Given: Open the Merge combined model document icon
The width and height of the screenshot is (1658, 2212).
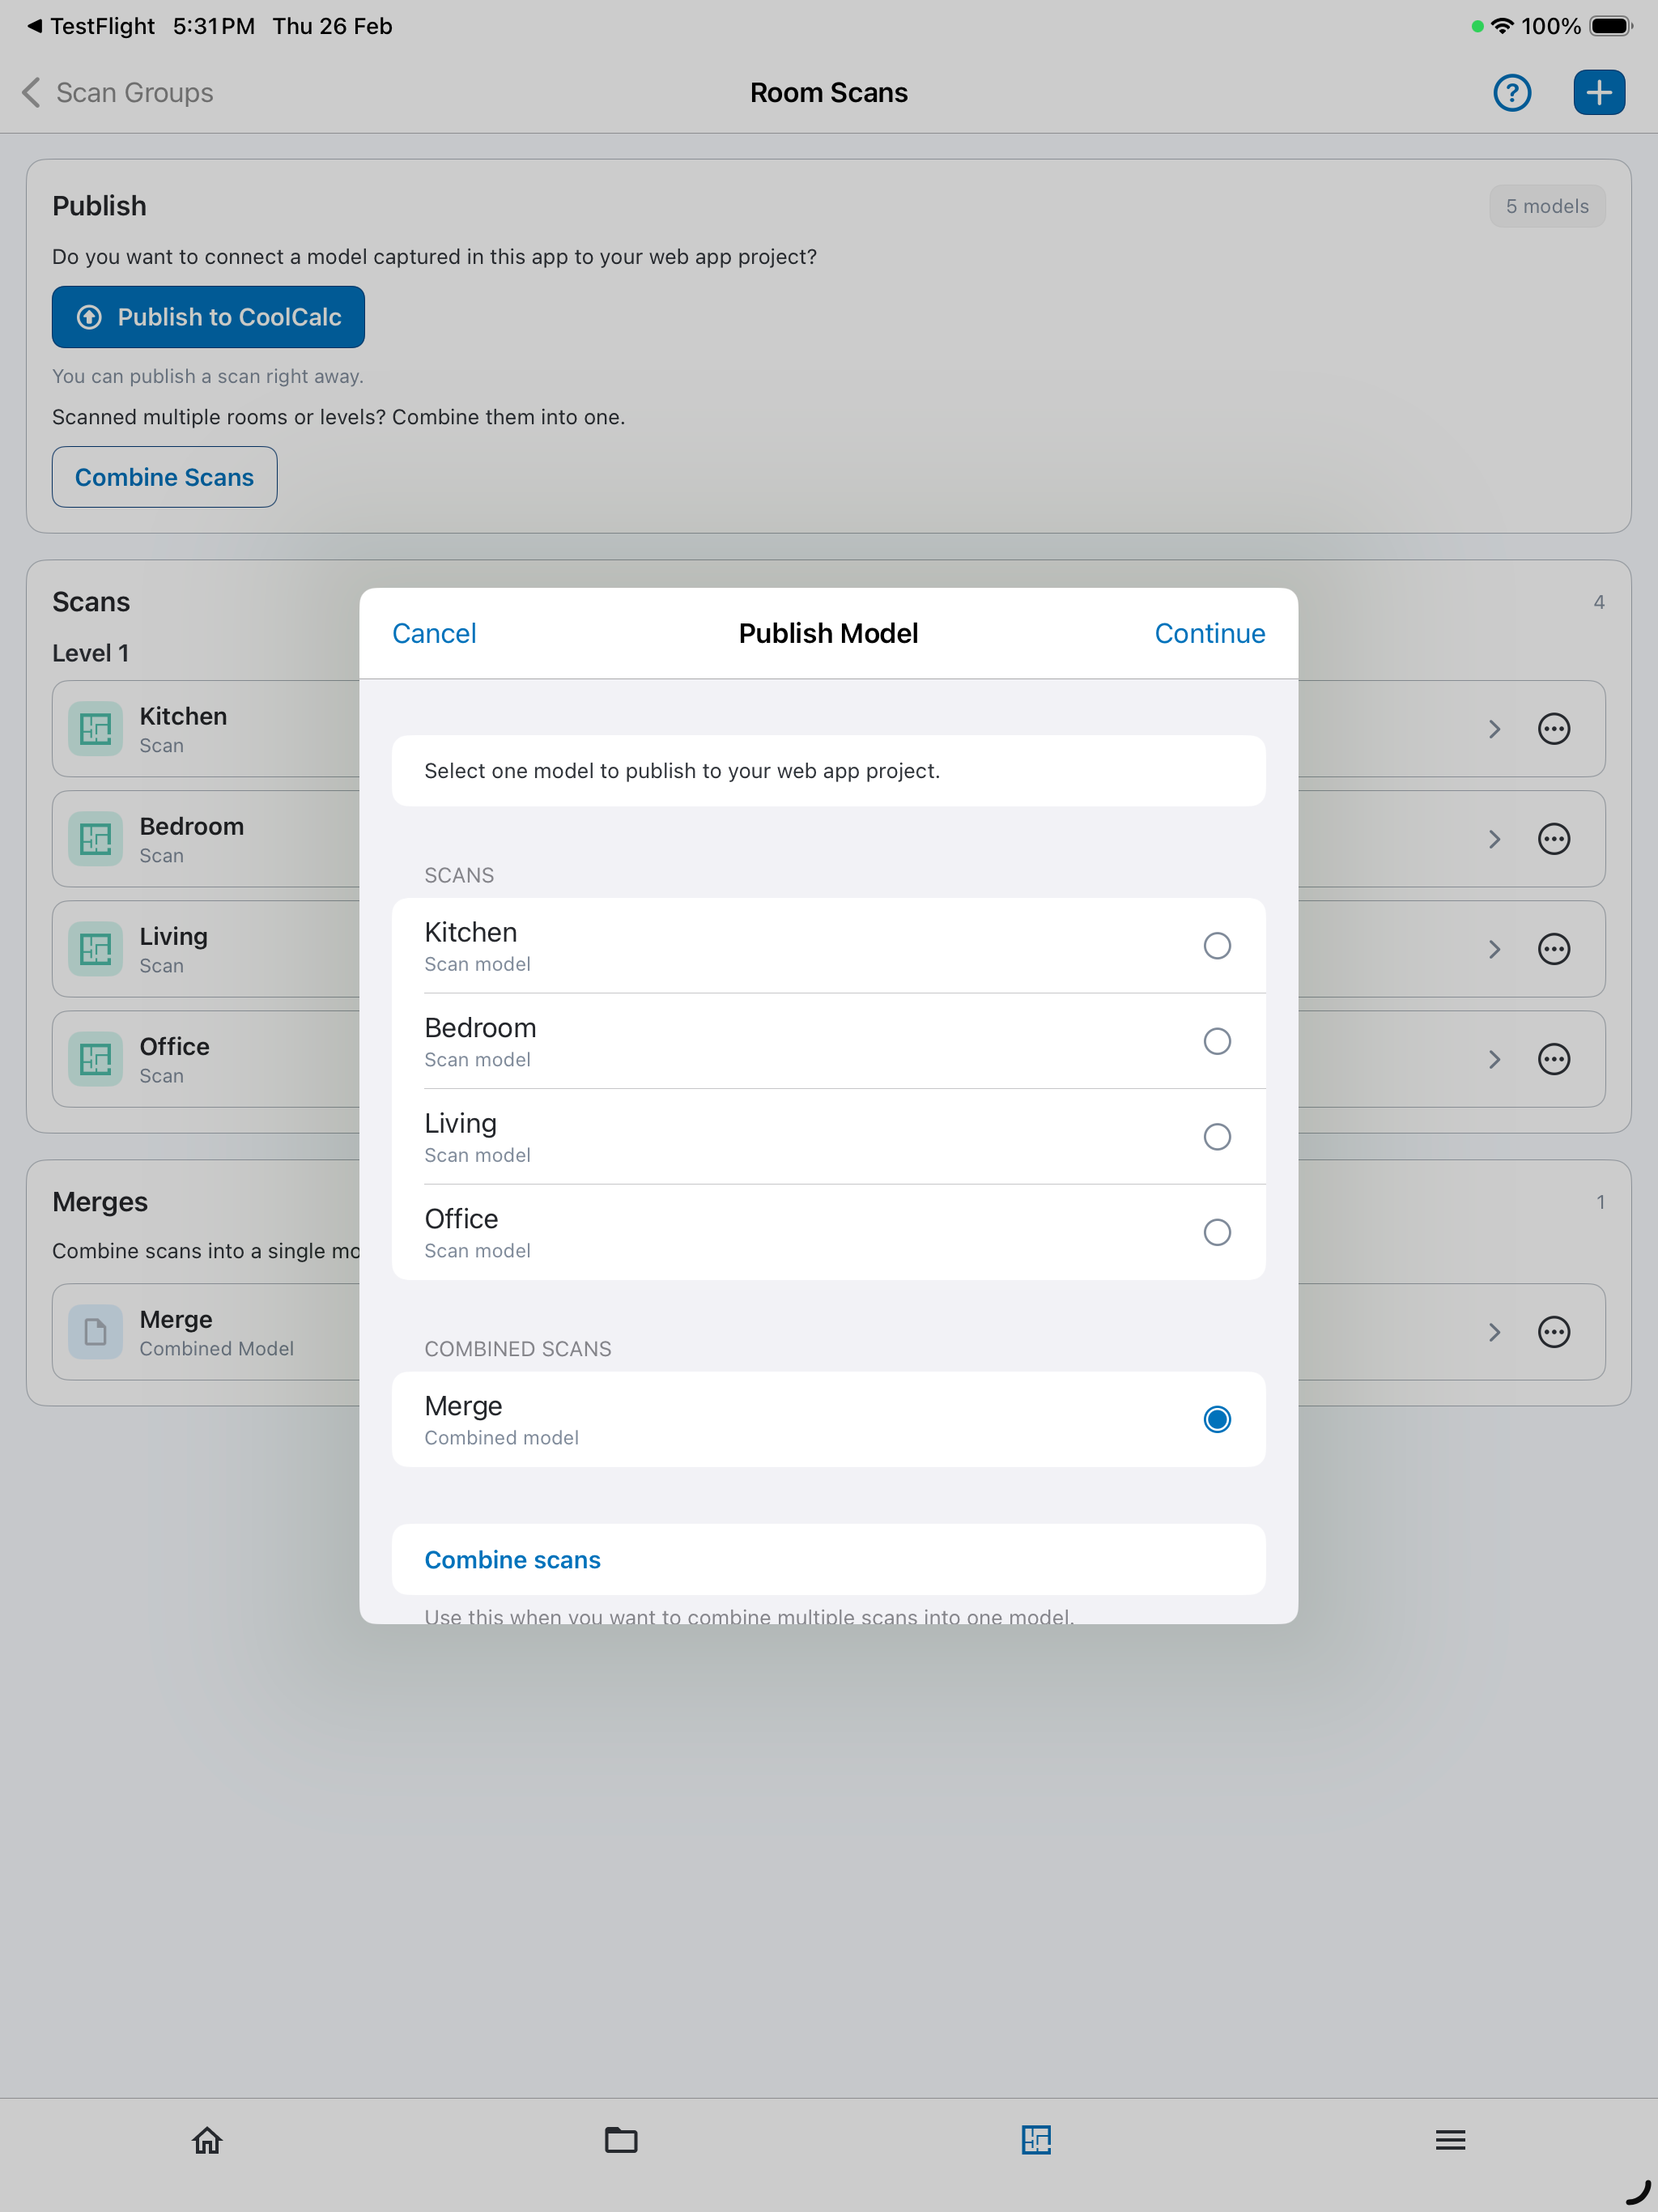Looking at the screenshot, I should pyautogui.click(x=96, y=1332).
